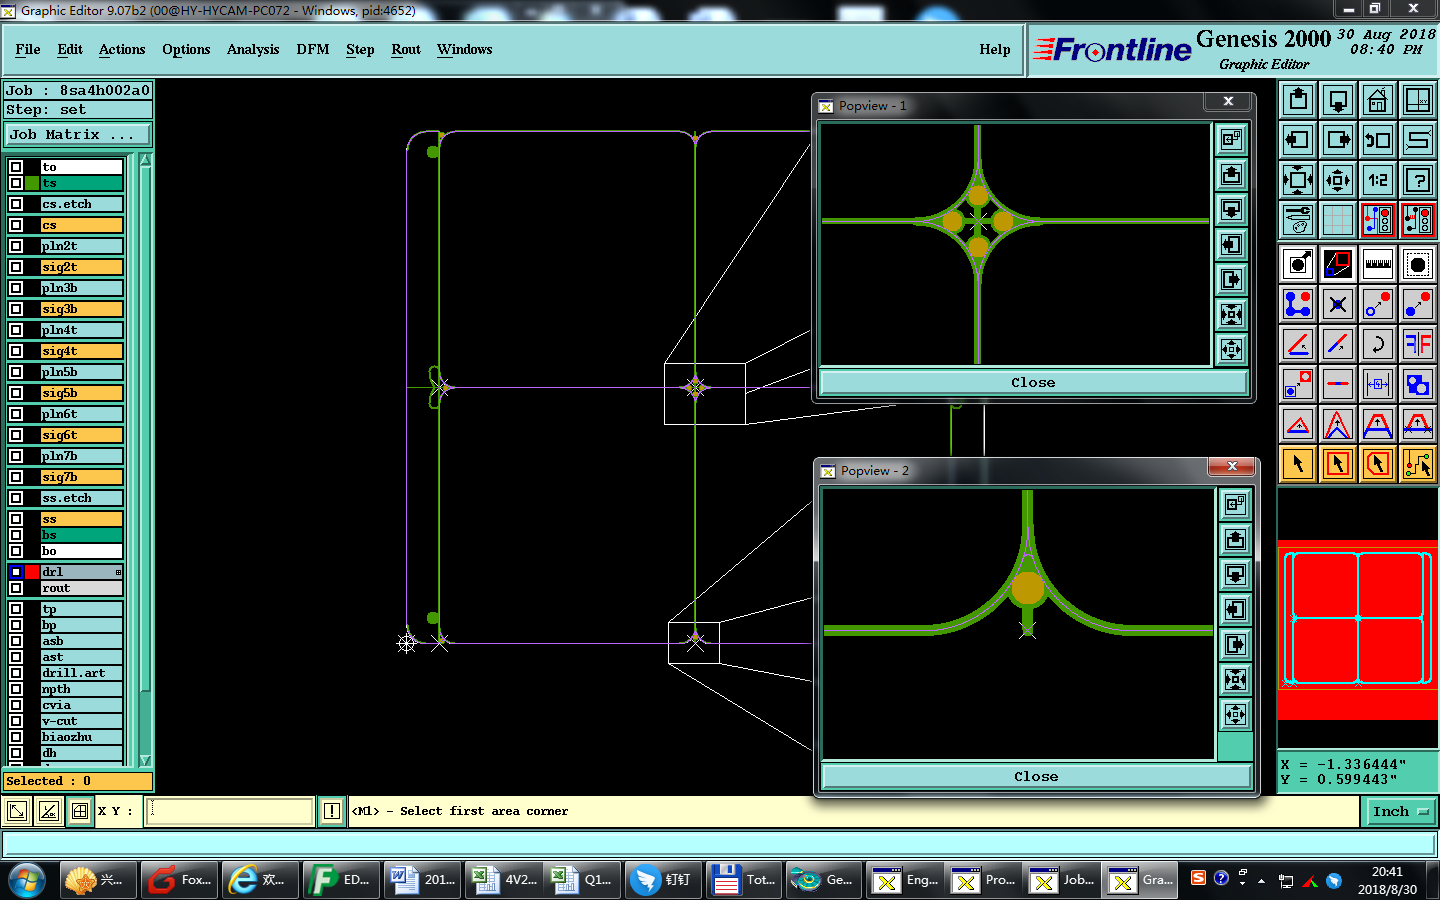Click the angle line edit tool icon
Viewport: 1440px width, 900px height.
coord(1298,344)
